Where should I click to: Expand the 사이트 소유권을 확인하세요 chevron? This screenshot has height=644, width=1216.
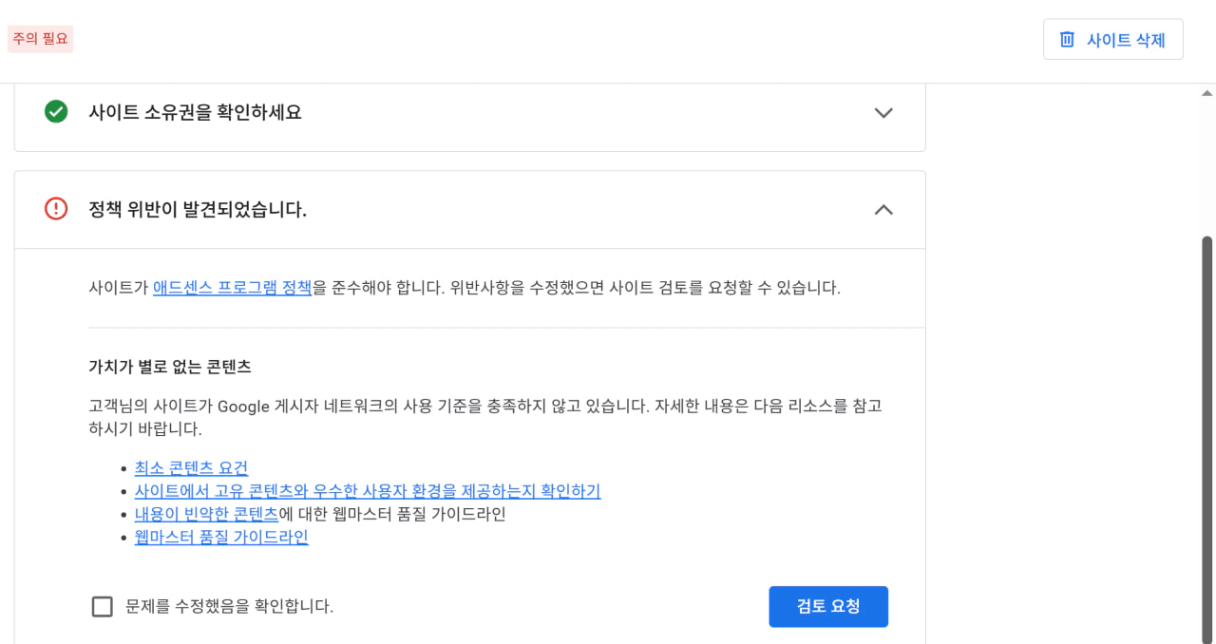(x=883, y=112)
